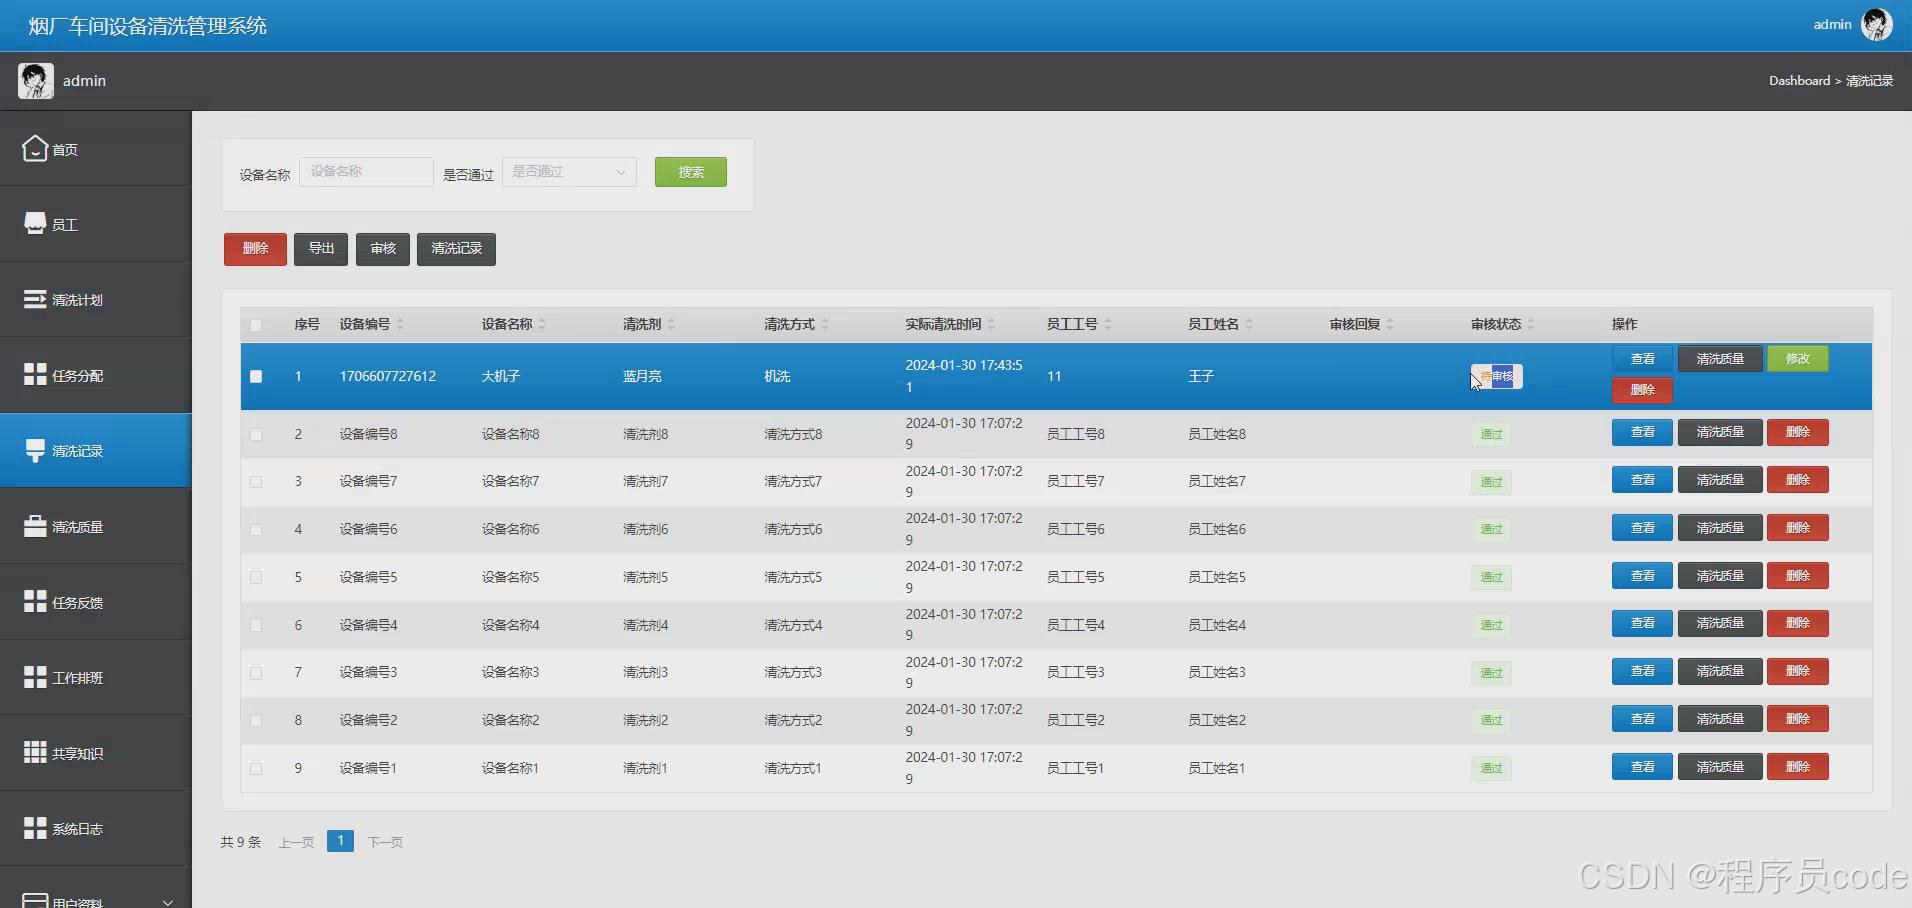Click 清洗质量 button in 大机子 row

click(1720, 359)
